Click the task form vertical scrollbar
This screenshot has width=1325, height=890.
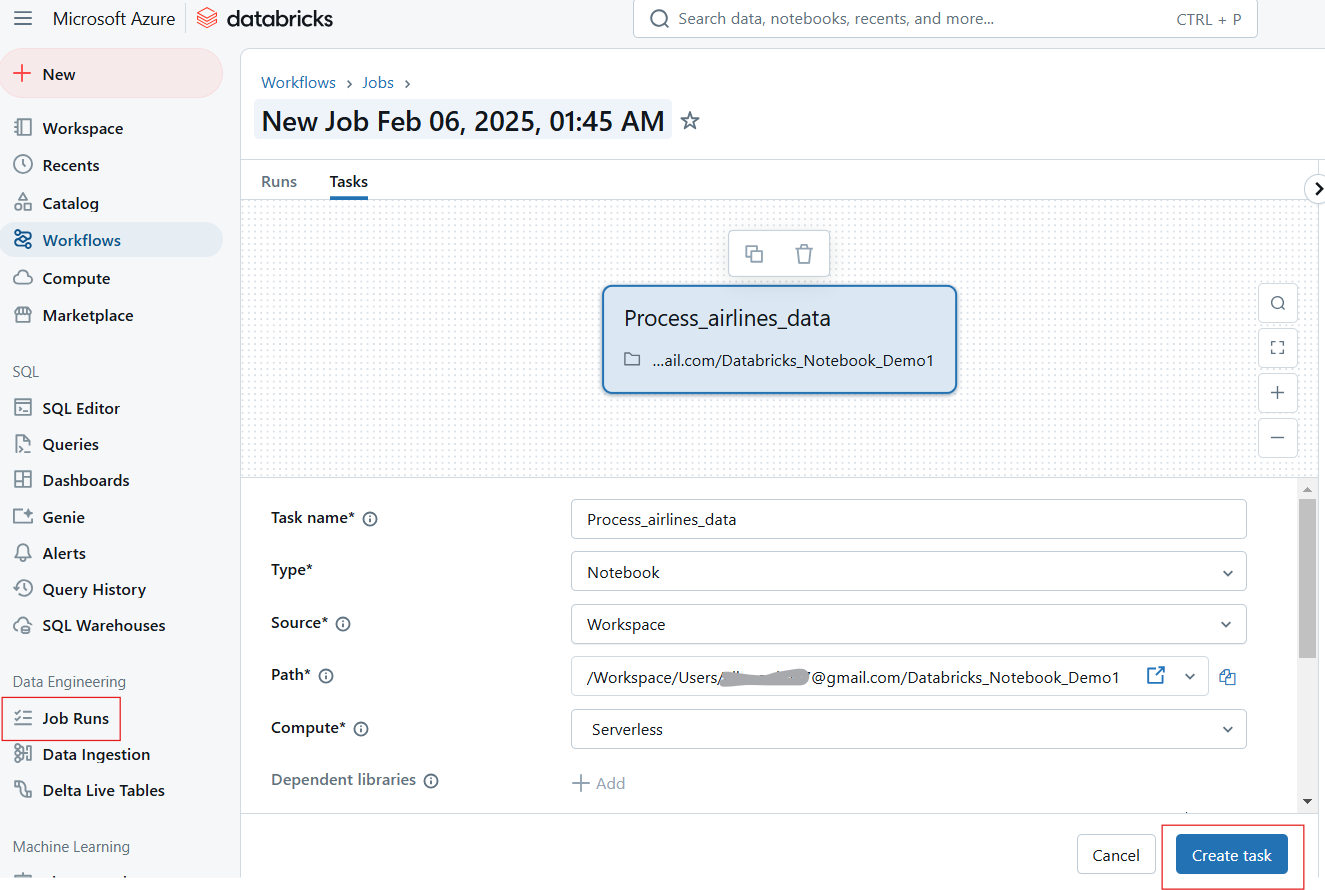point(1307,578)
